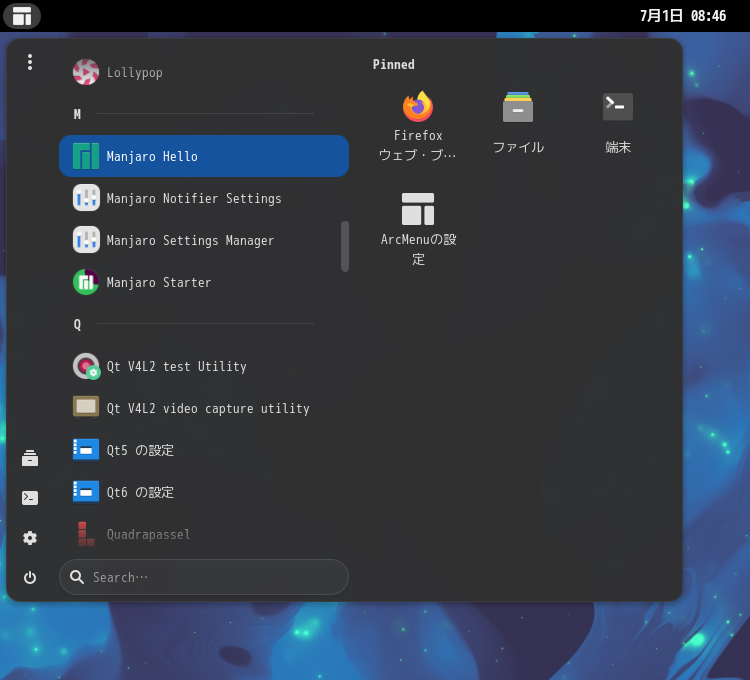Screen dimensions: 750x680
Task: Click the sidebar file manager shortcut icon
Action: [30, 458]
